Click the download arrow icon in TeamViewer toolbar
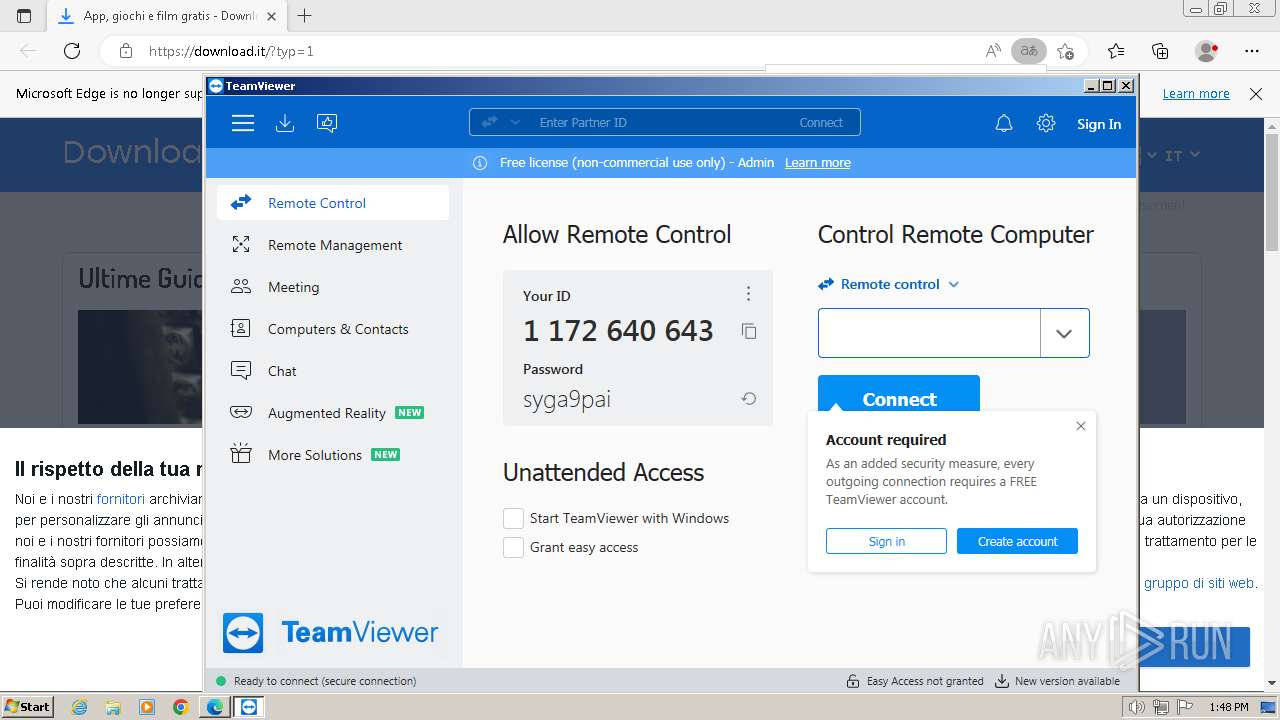Screen dimensions: 1280x720 pos(285,123)
